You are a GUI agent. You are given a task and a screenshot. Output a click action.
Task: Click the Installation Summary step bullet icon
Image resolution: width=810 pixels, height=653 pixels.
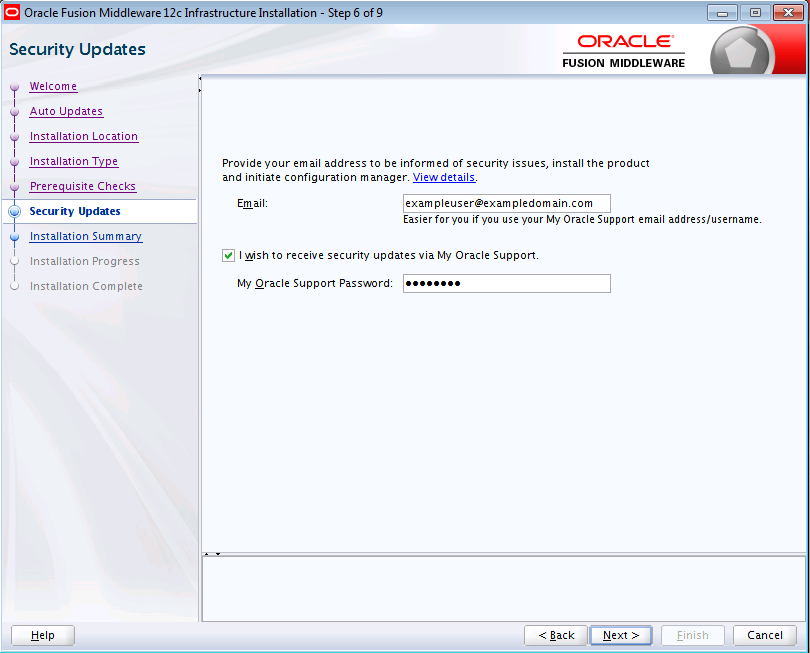14,237
